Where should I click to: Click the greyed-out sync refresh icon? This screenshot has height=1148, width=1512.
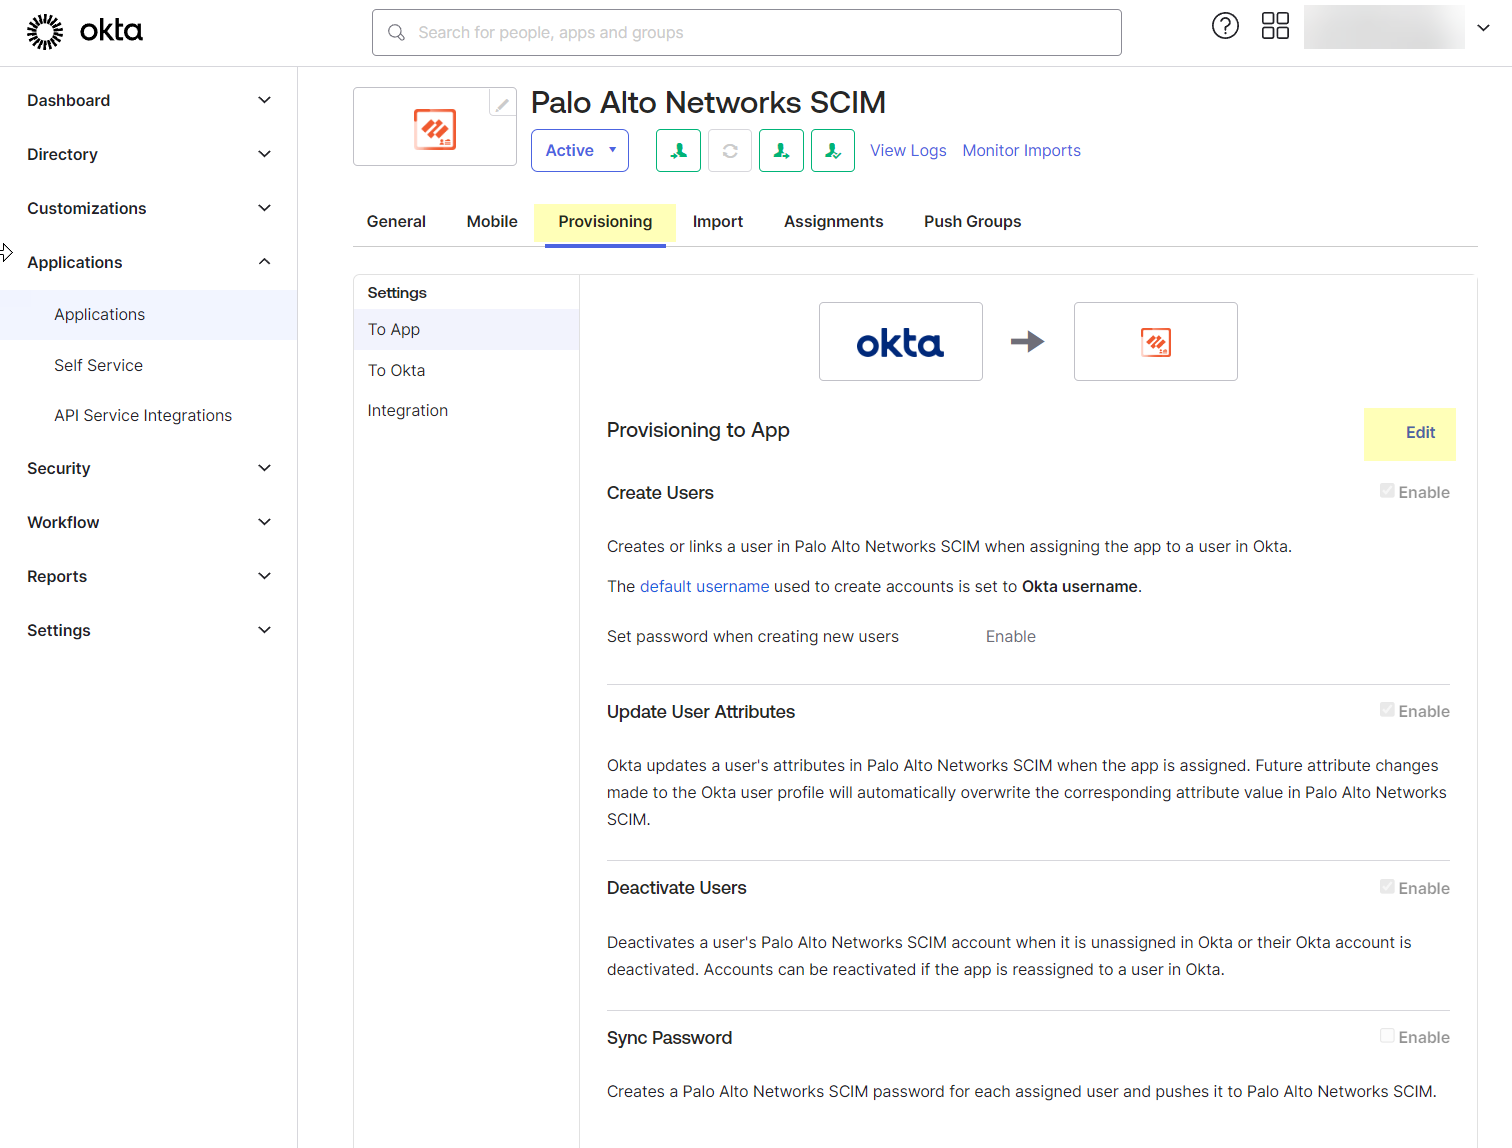click(730, 151)
